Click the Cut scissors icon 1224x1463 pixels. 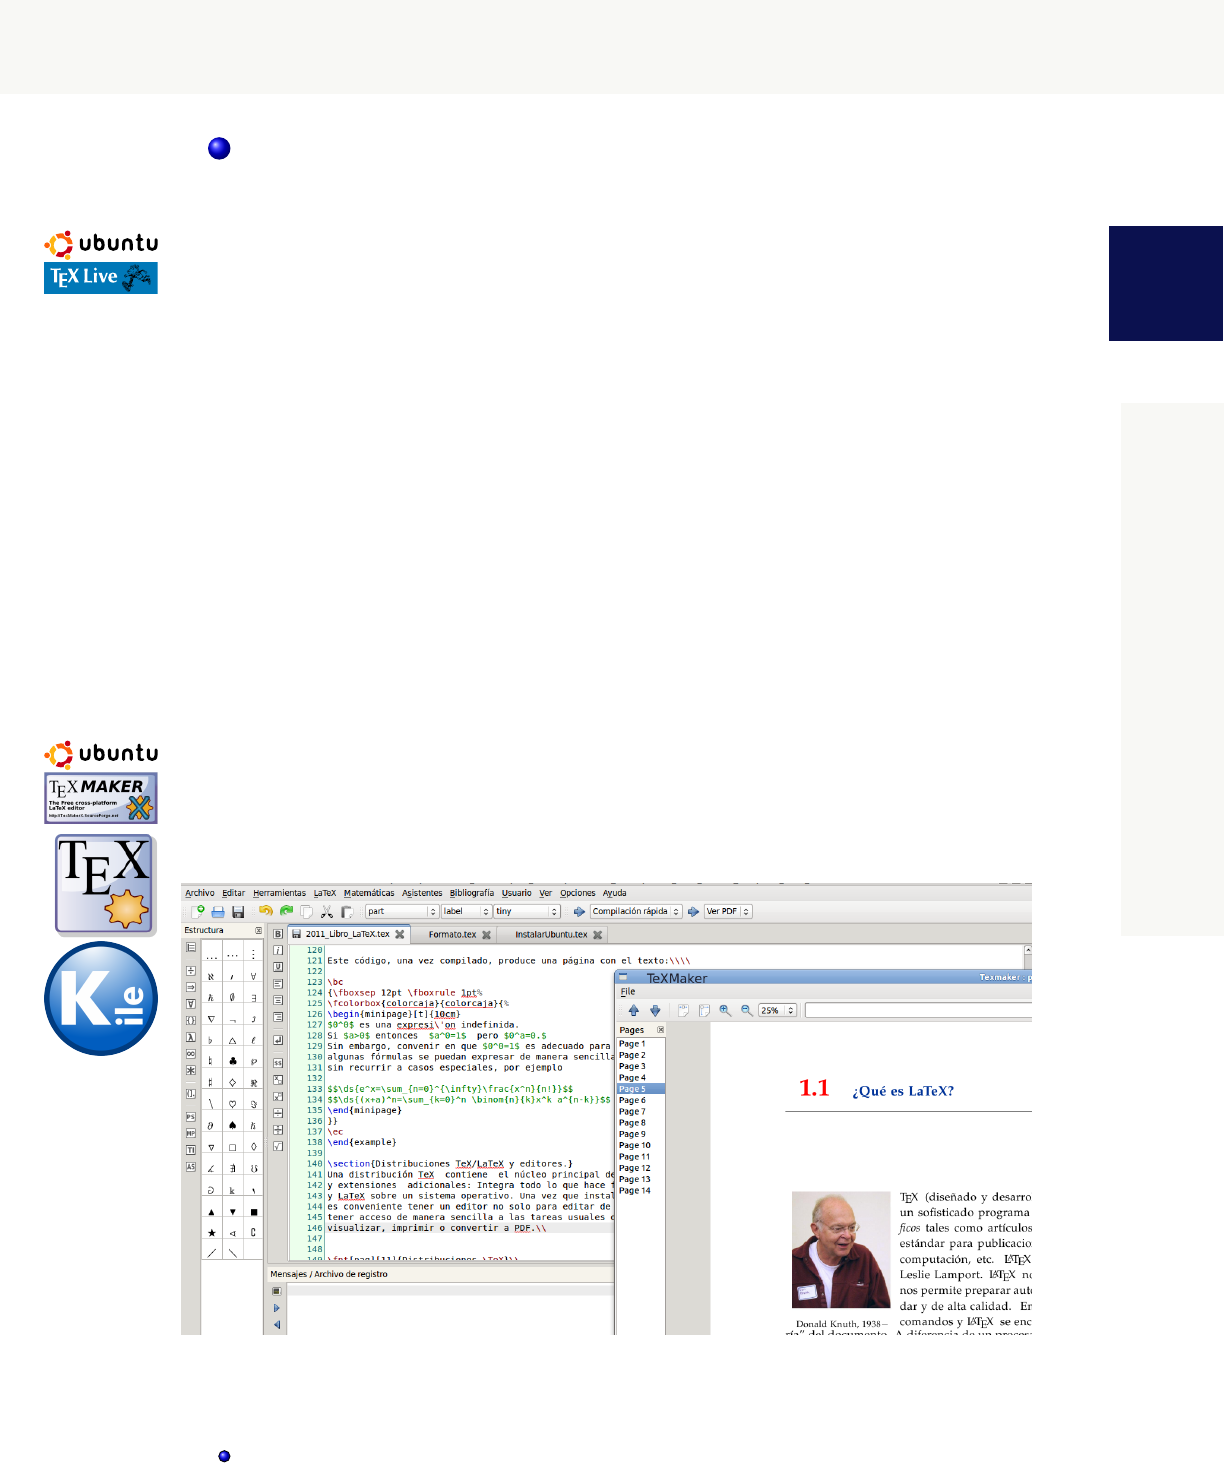pos(326,912)
